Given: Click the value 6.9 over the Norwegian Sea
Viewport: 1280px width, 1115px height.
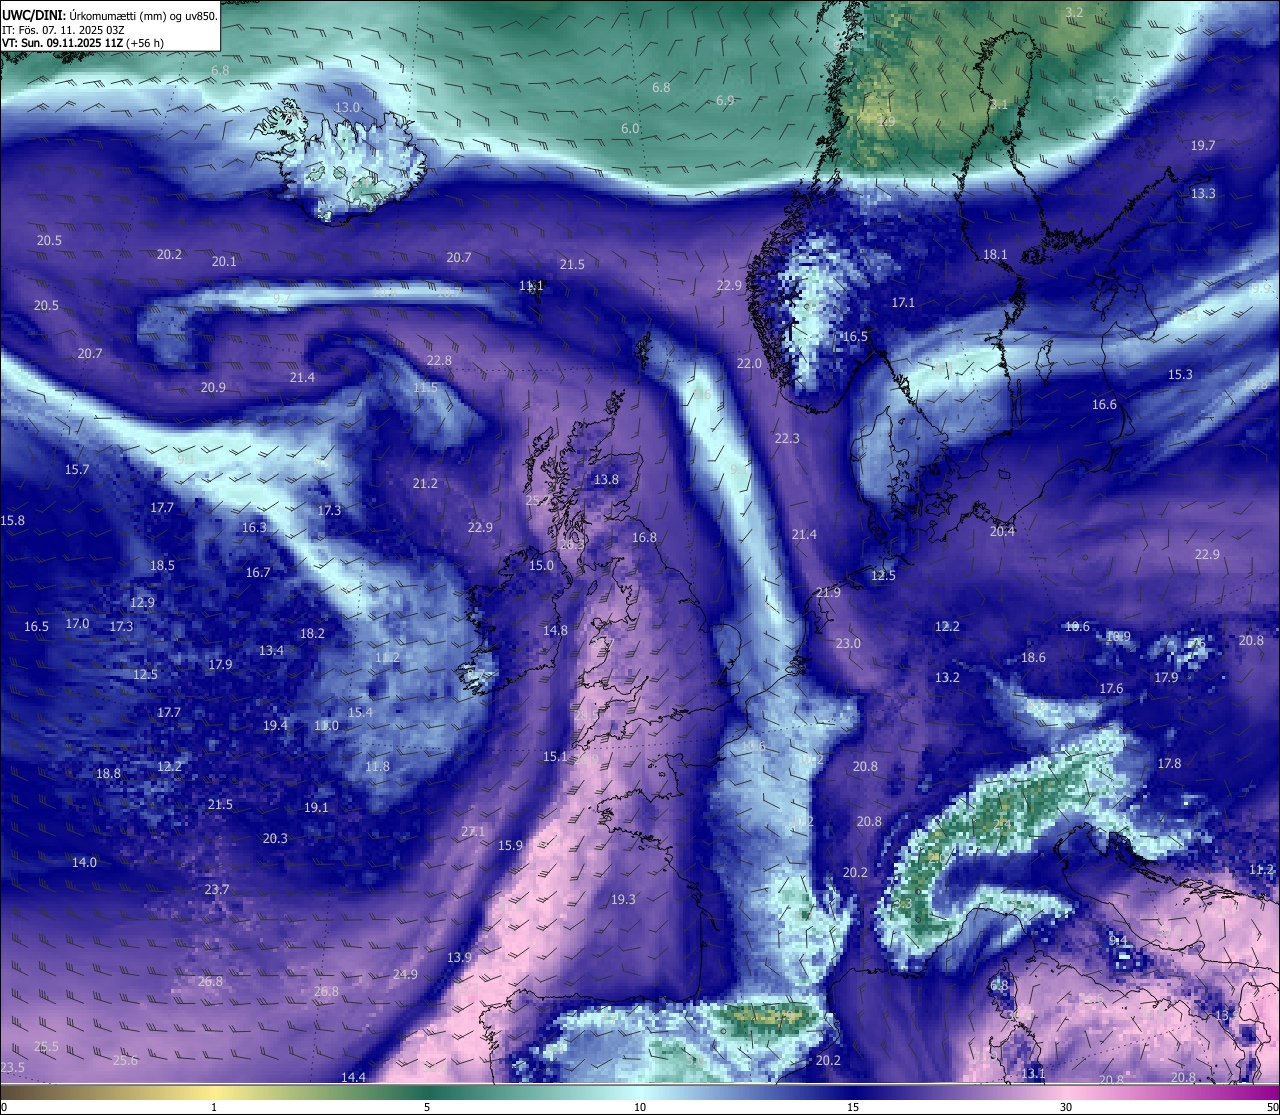Looking at the screenshot, I should [725, 100].
